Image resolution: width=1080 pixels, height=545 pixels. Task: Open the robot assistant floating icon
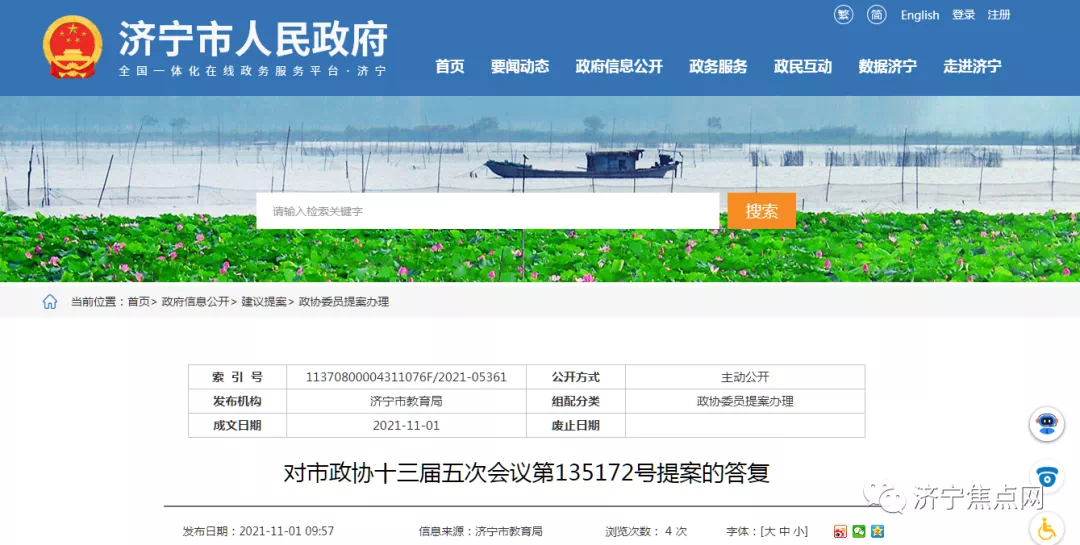[x=1047, y=424]
